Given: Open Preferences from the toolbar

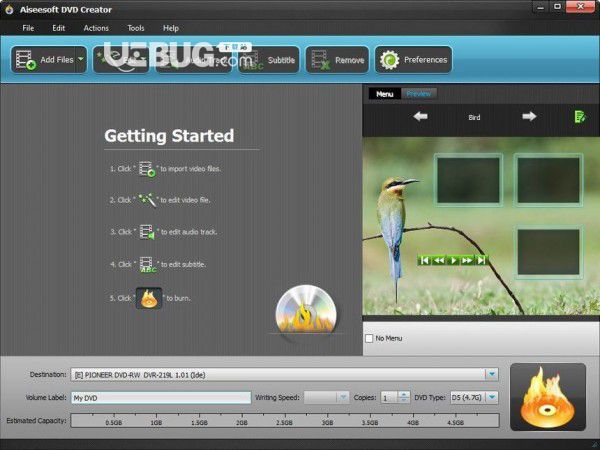Looking at the screenshot, I should [413, 60].
